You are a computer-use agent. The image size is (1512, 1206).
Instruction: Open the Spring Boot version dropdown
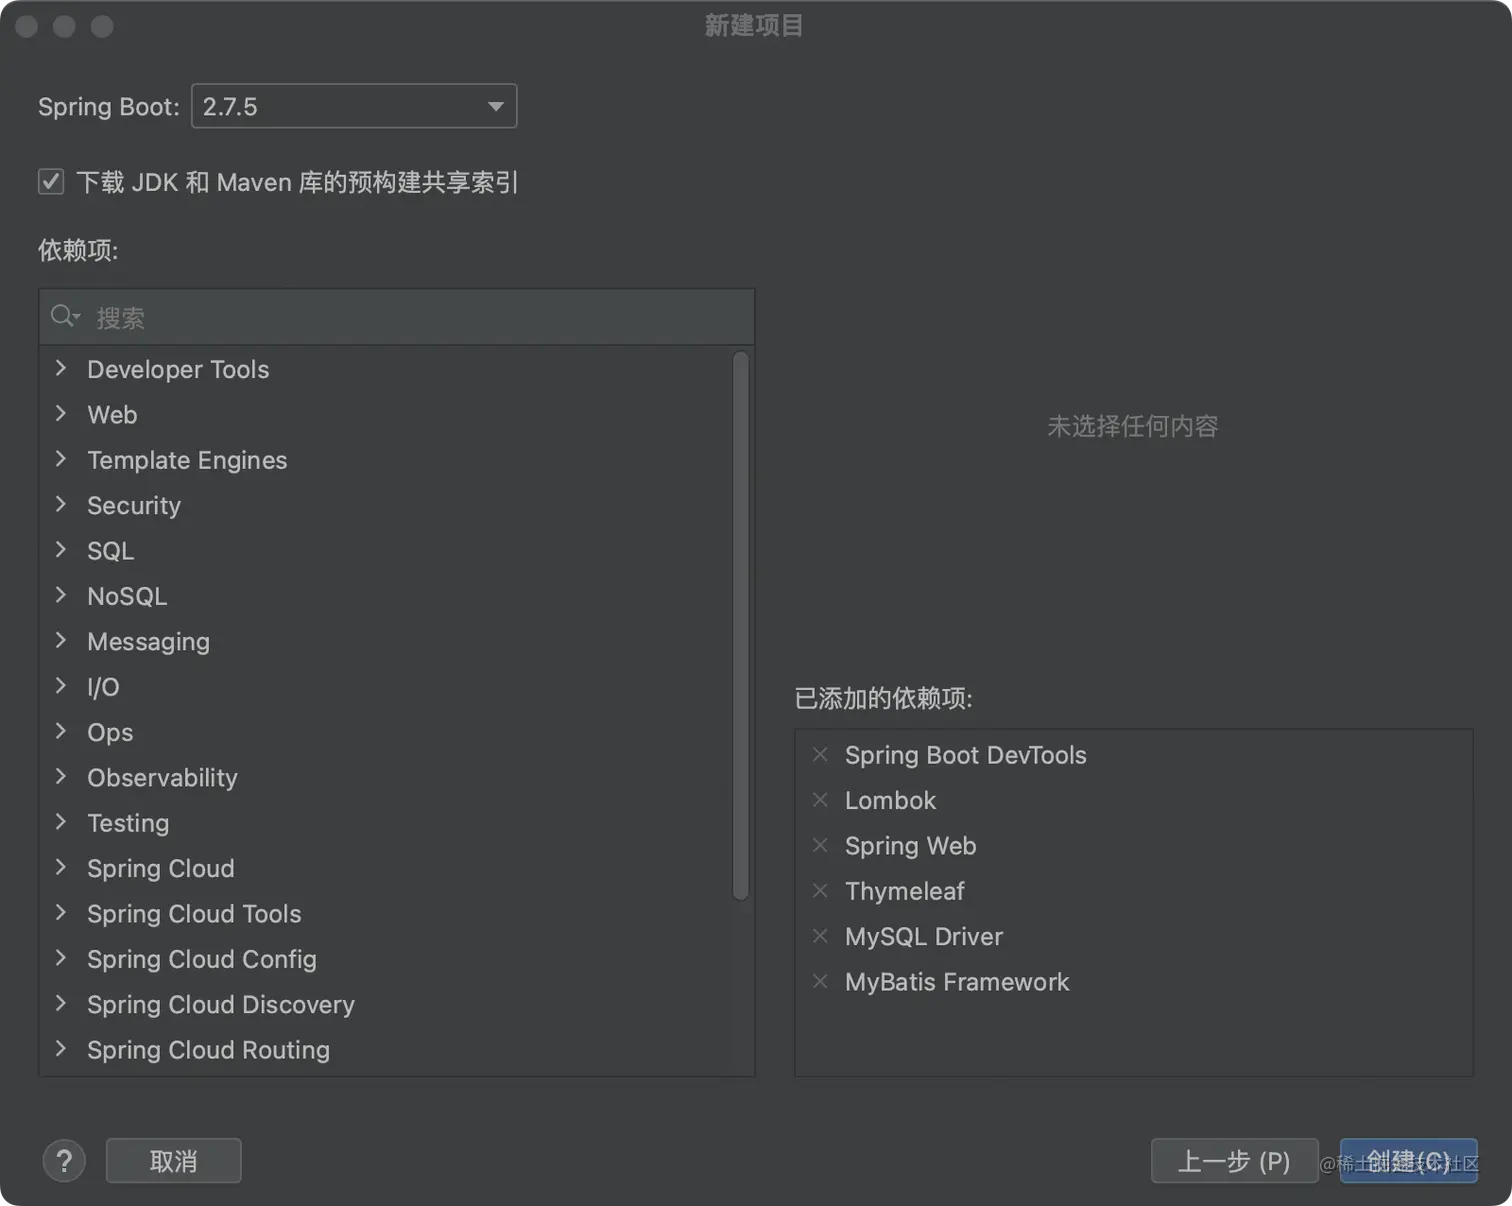pos(354,106)
